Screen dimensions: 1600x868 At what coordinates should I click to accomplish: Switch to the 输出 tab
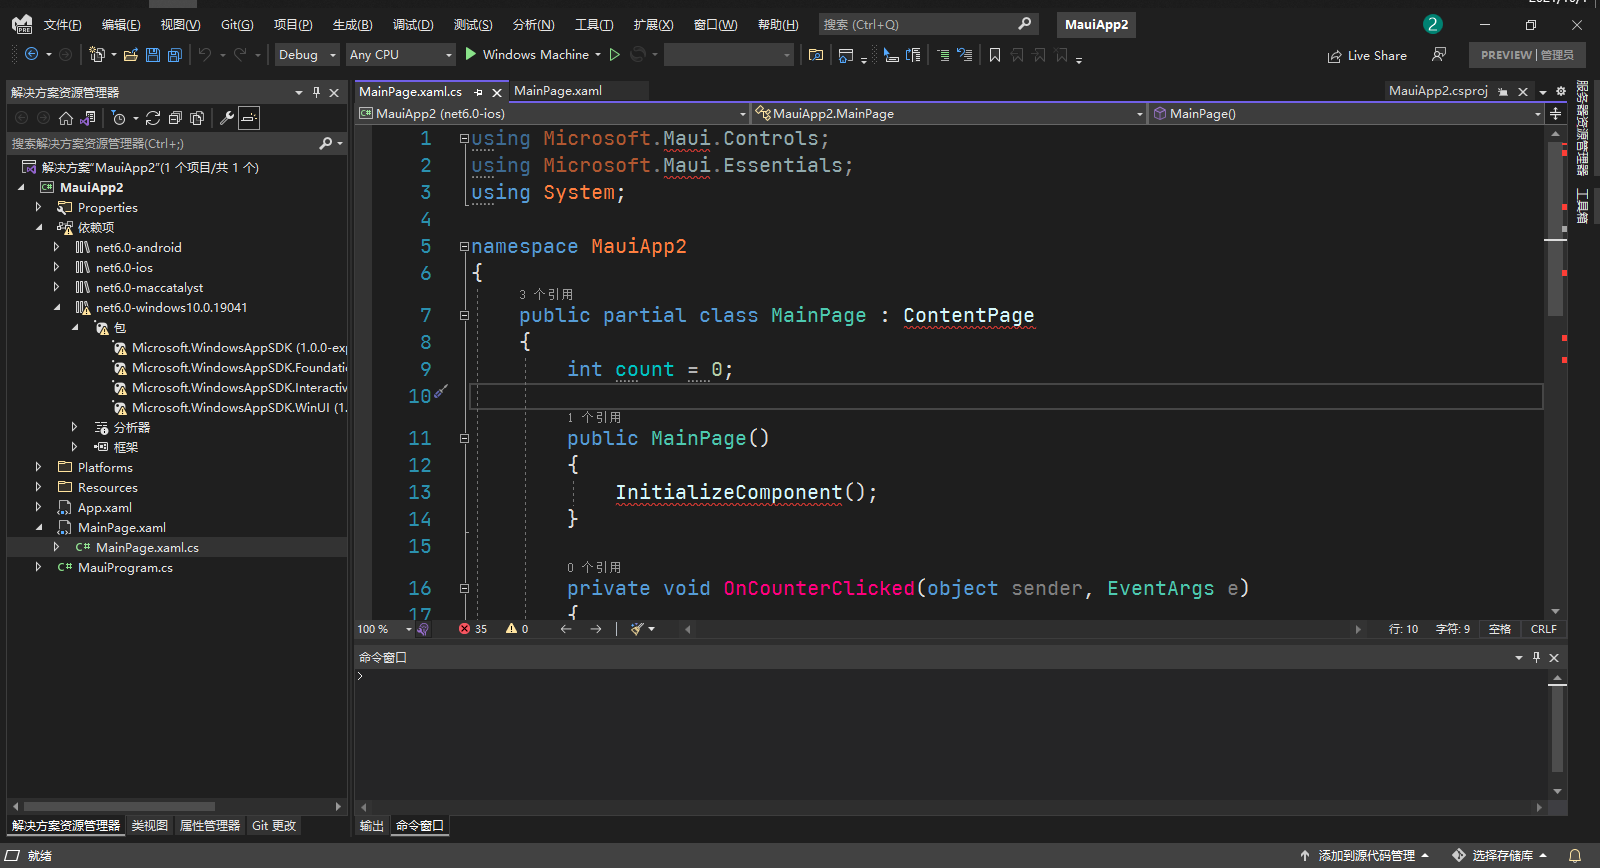[x=372, y=825]
